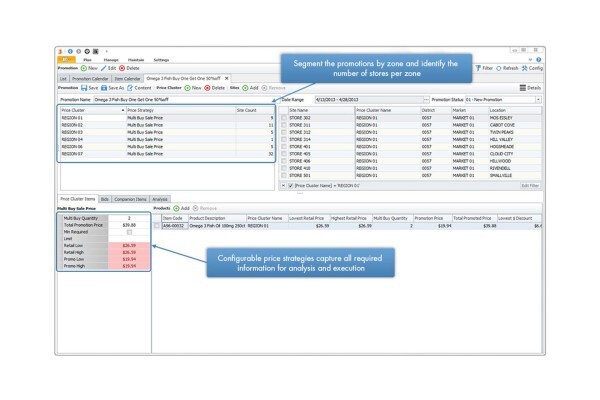
Task: Expand the ribbon collapse chevron
Action: (530, 60)
